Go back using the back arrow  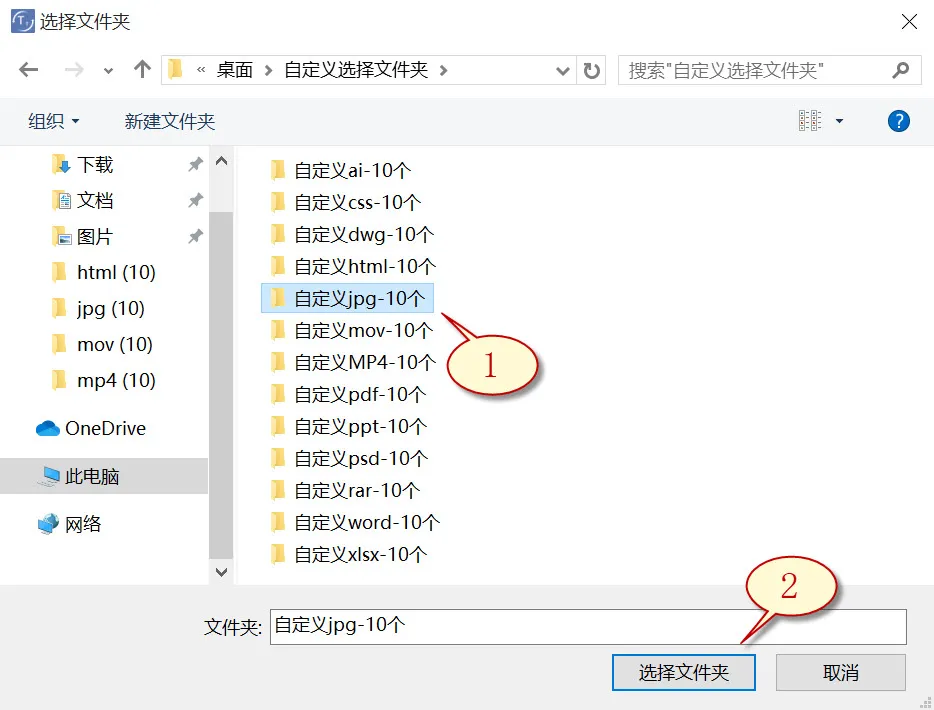click(28, 69)
